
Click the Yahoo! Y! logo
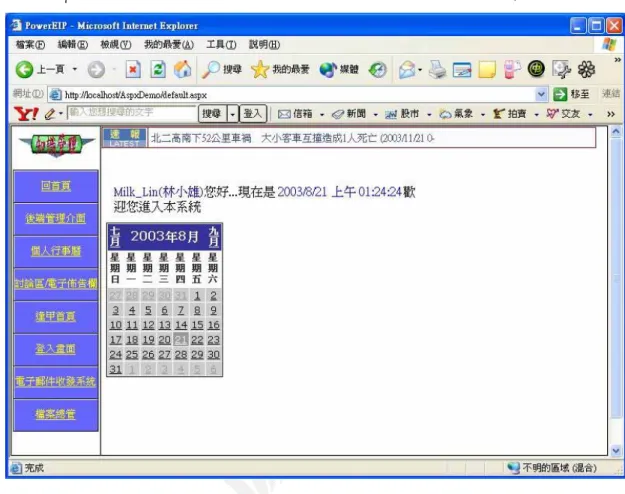26,114
